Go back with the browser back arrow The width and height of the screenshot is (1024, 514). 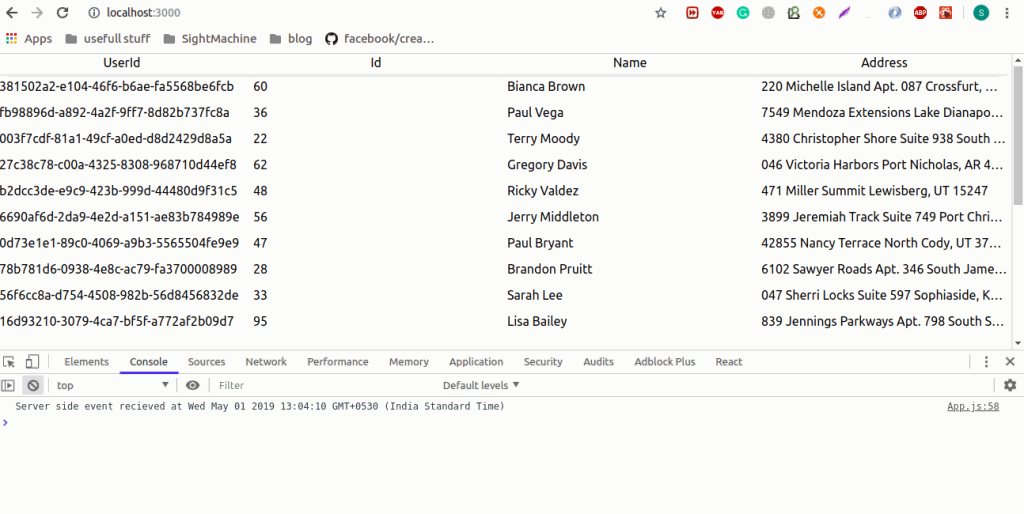12,12
